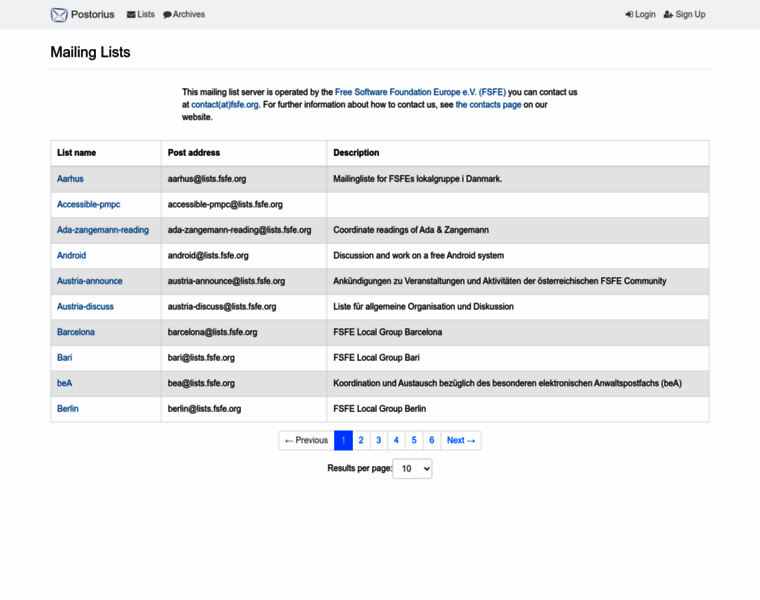
Task: Open the Barcelona mailing list
Action: point(76,332)
